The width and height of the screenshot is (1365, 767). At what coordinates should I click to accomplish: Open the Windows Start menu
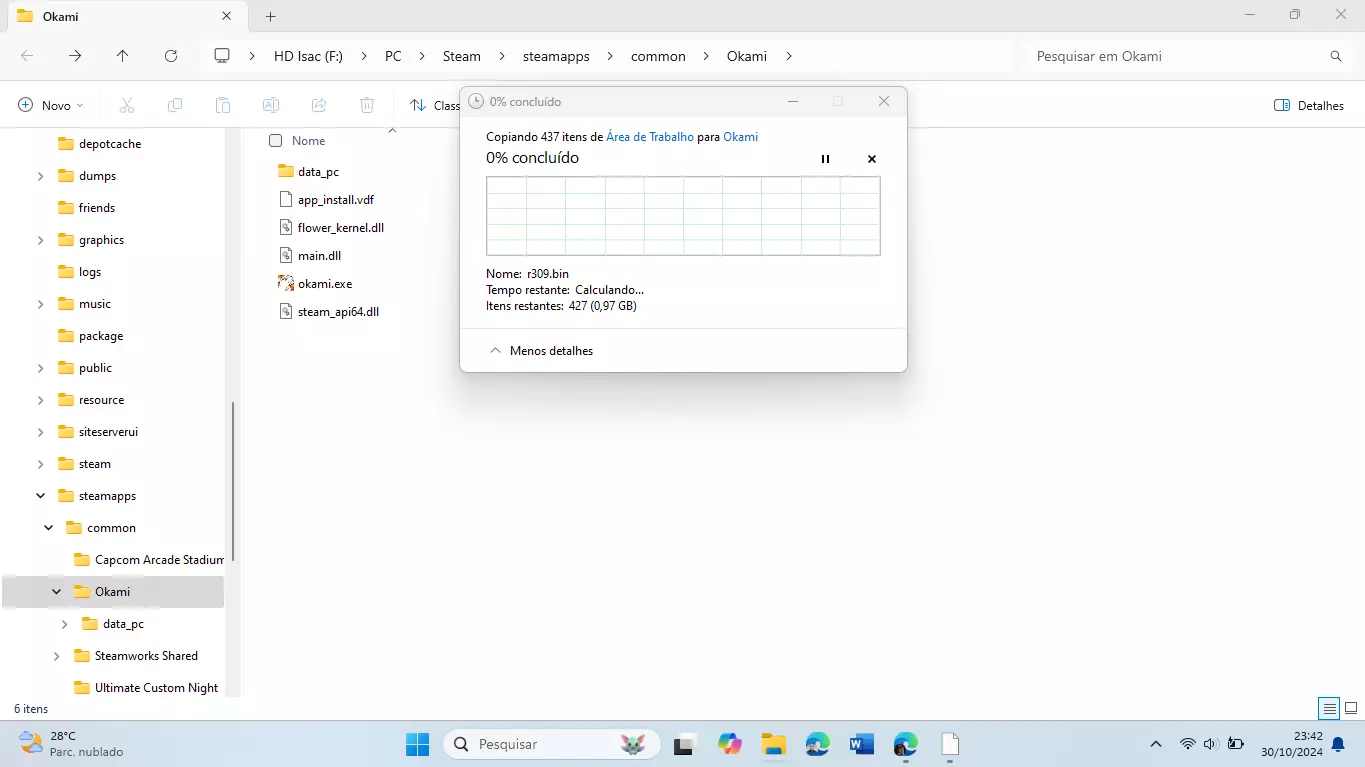coord(417,744)
